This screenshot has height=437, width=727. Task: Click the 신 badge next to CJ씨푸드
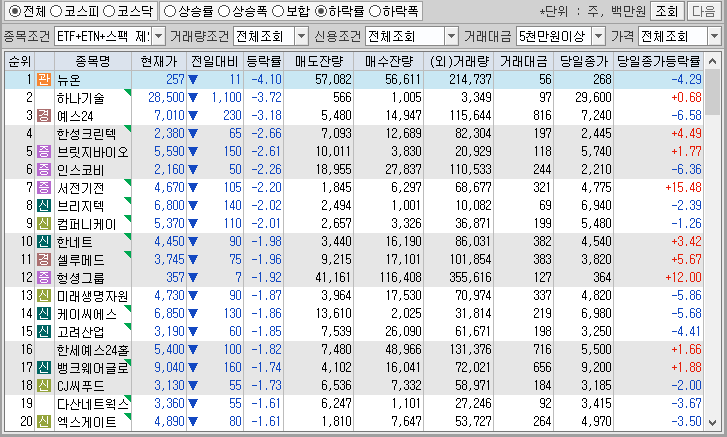pos(44,386)
